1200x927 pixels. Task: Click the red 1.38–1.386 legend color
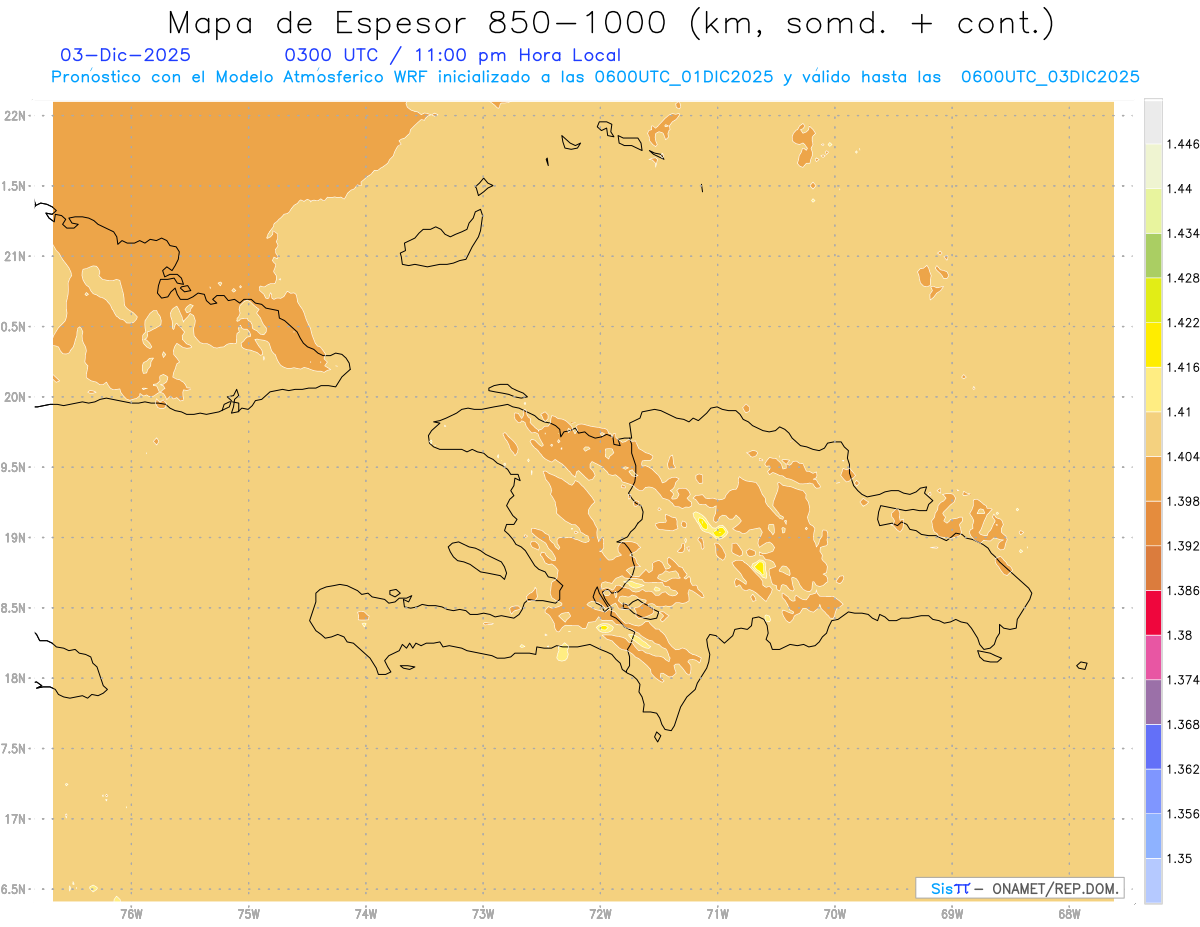(1153, 612)
